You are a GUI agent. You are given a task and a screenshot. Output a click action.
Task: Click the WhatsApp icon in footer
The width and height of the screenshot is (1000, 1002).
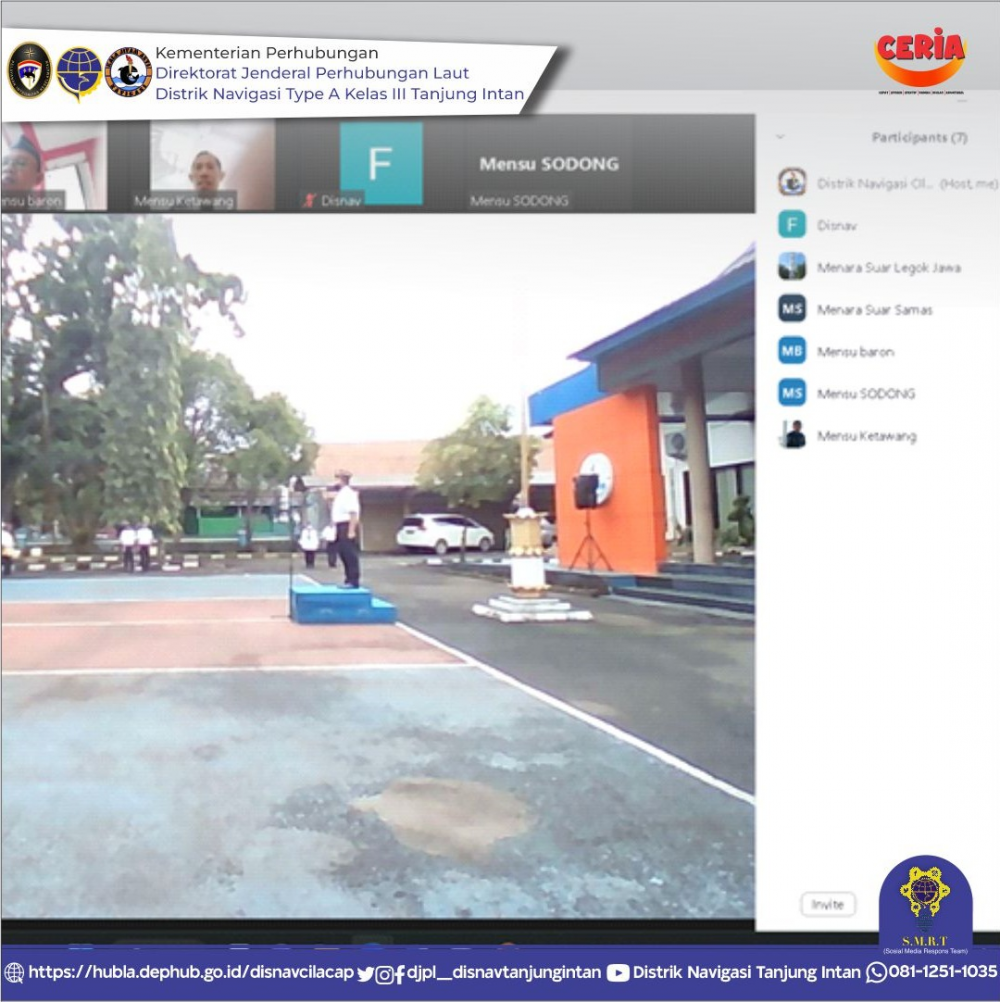click(x=875, y=973)
